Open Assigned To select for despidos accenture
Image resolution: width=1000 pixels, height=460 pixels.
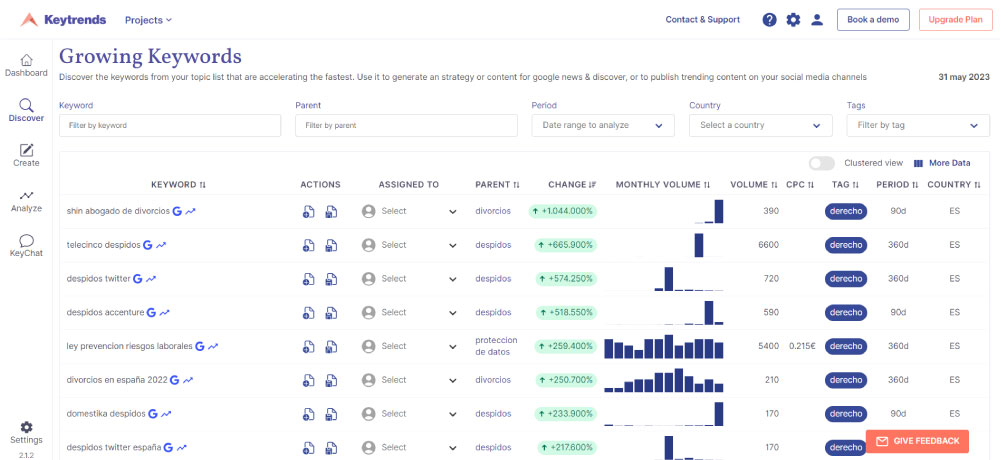tap(409, 313)
